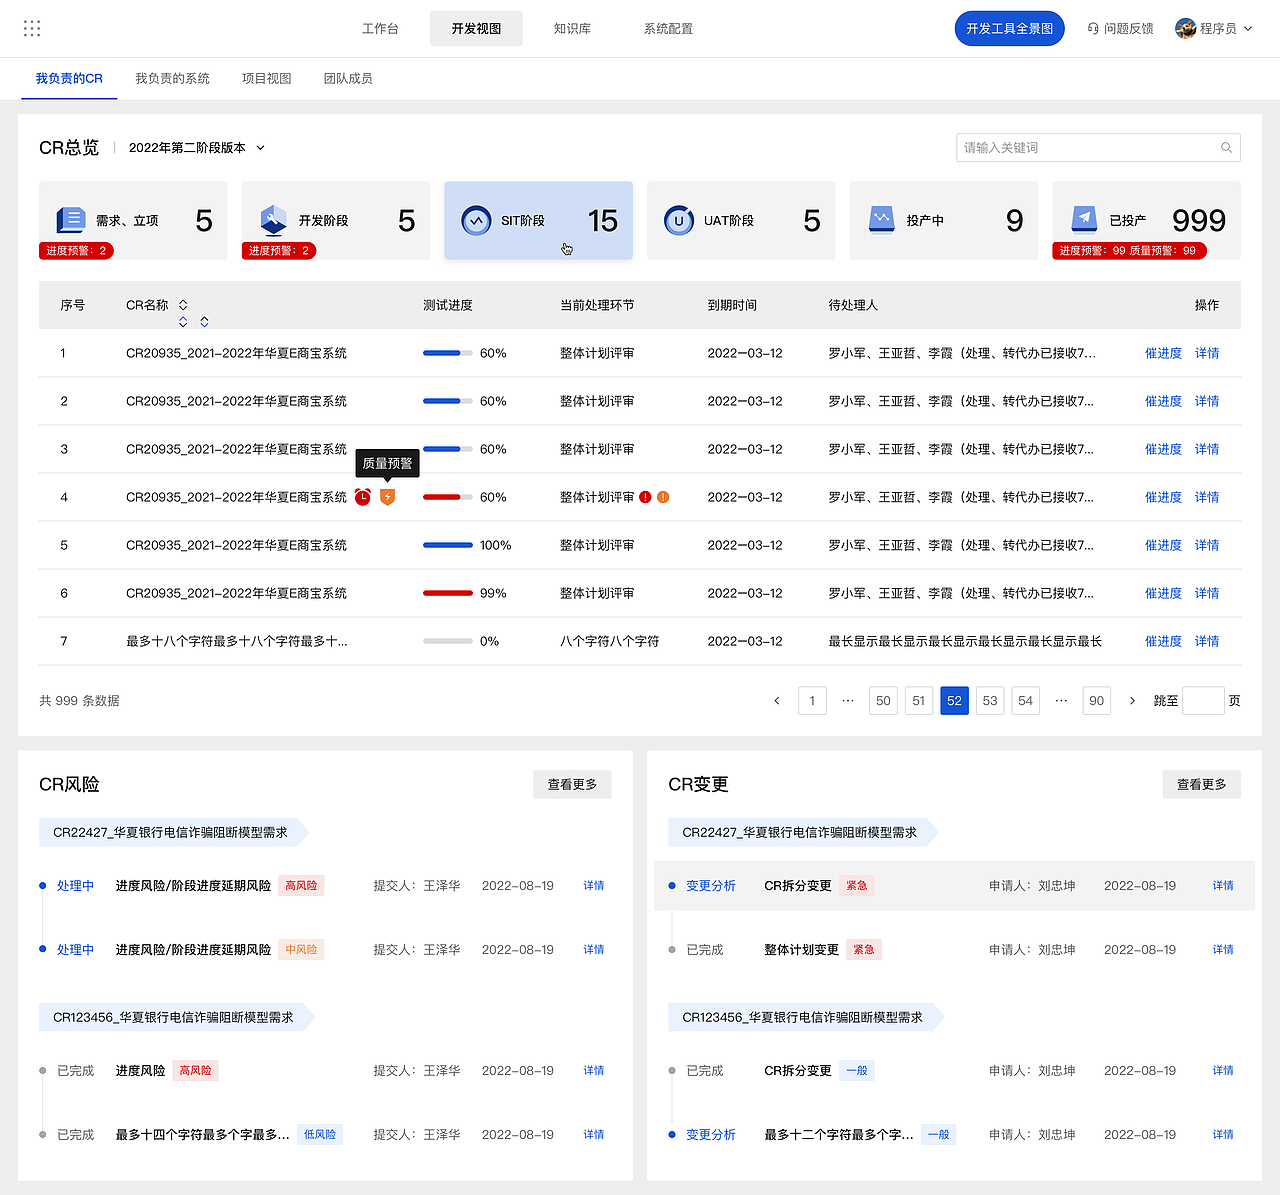Viewport: 1280px width, 1195px height.
Task: Switch to 工作台 menu
Action: 380,29
